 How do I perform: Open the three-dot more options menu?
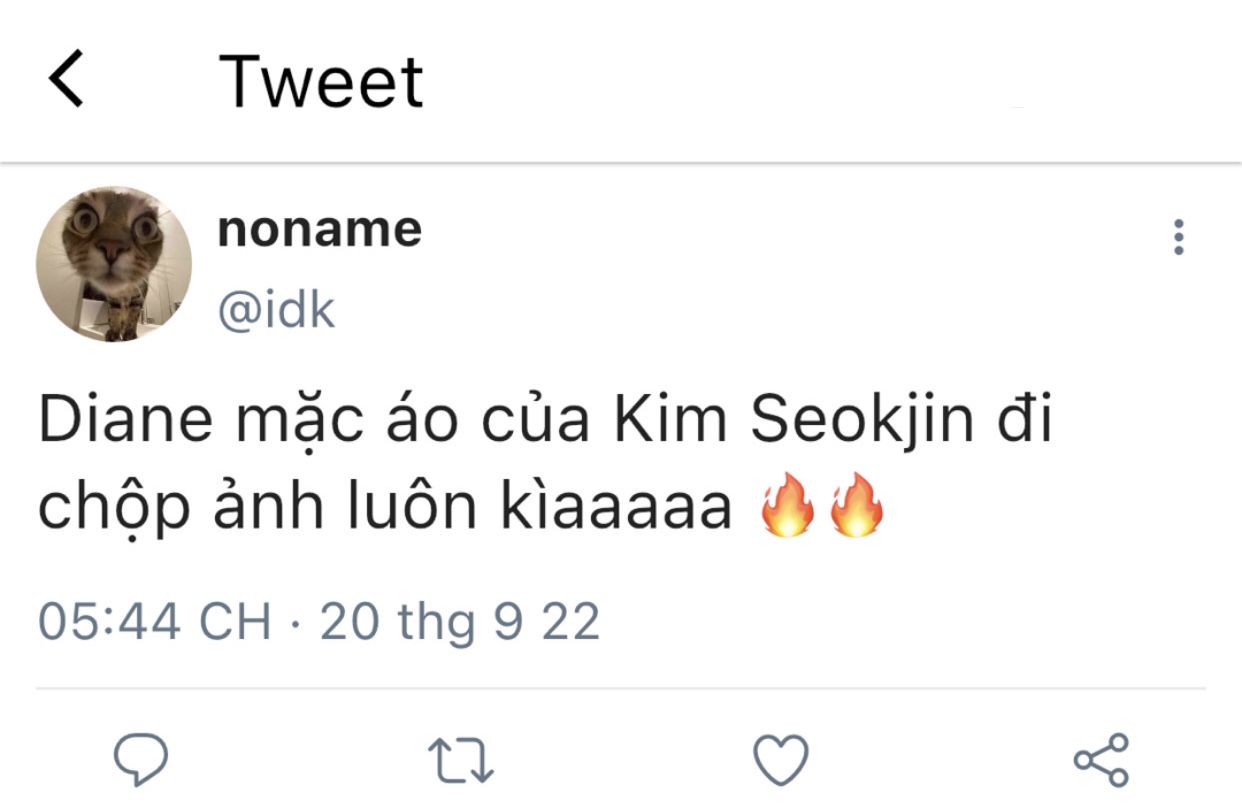pyautogui.click(x=1179, y=237)
